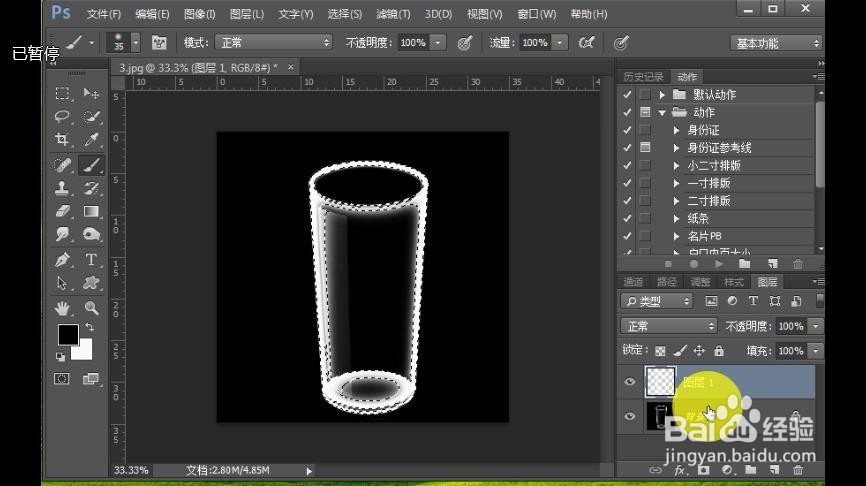866x486 pixels.
Task: Open the 不透明度 slider dropdown in options bar
Action: [x=438, y=43]
